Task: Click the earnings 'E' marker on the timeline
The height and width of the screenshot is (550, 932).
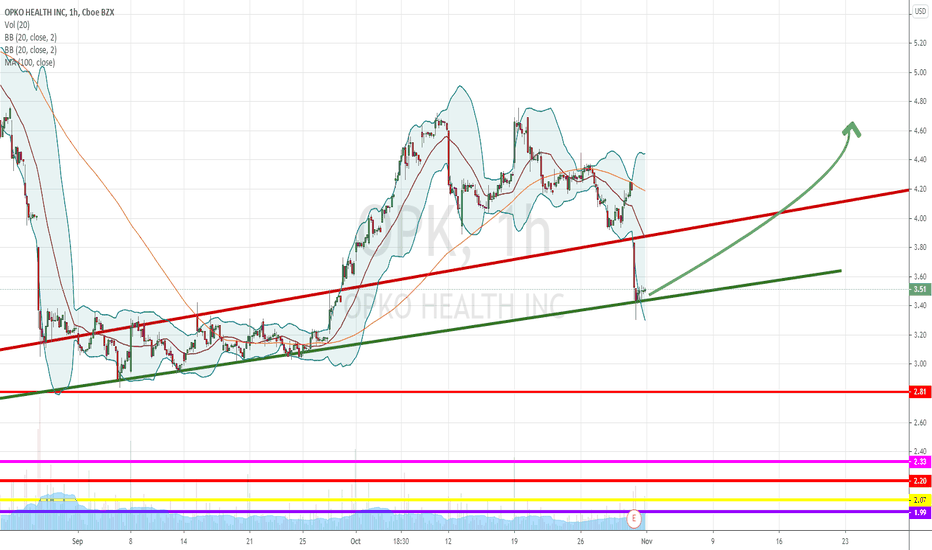Action: (634, 518)
